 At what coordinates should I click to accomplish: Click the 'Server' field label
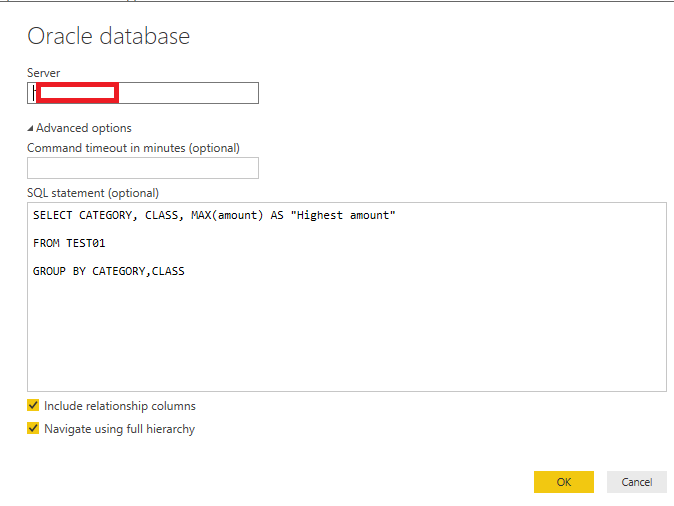pyautogui.click(x=43, y=73)
